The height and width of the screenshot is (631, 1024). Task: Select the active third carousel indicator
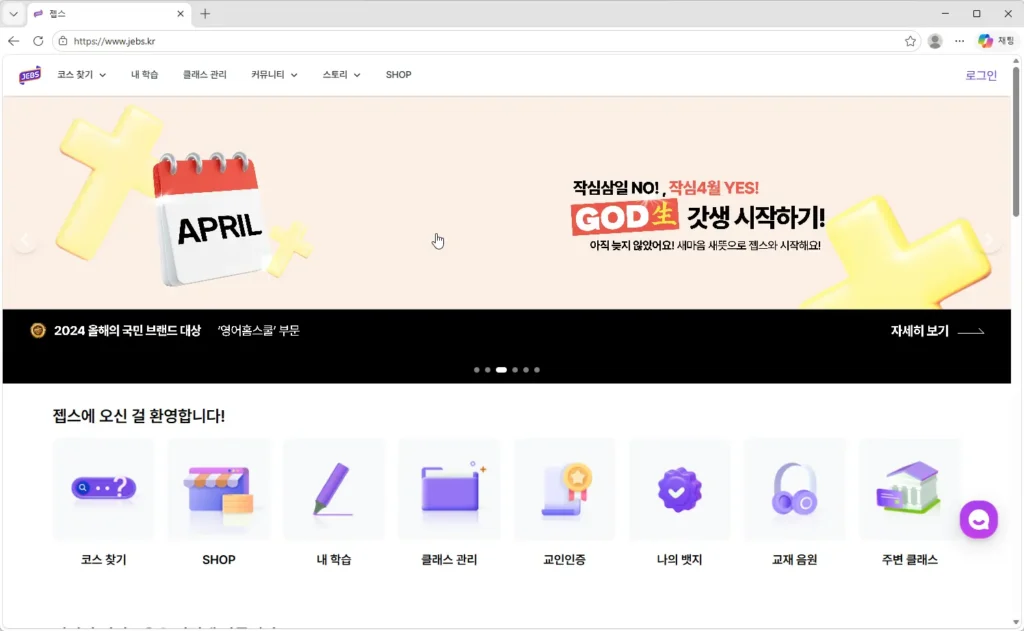501,370
